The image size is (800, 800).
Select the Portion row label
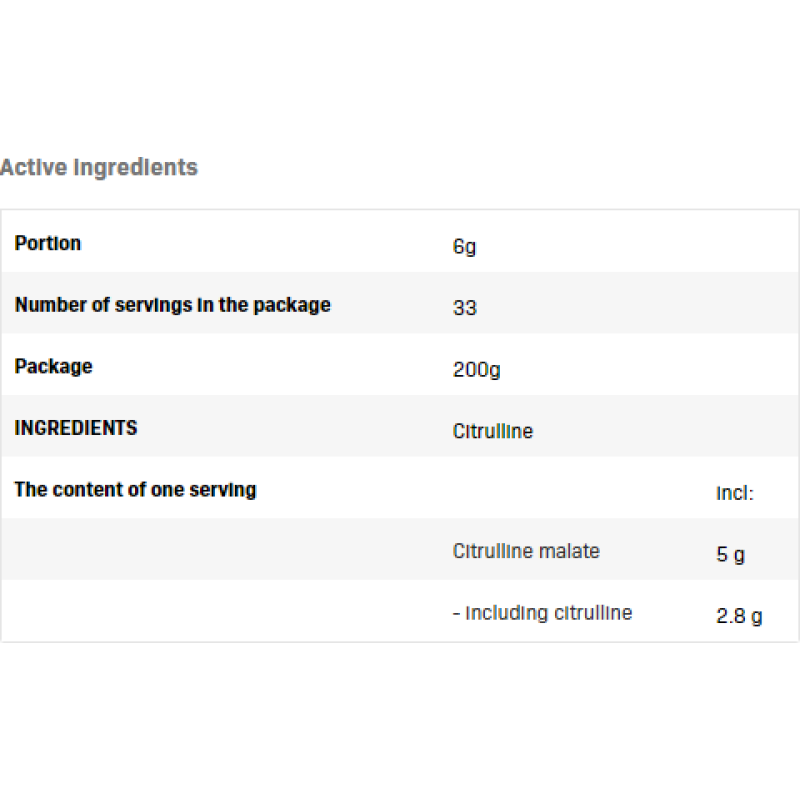tap(48, 243)
